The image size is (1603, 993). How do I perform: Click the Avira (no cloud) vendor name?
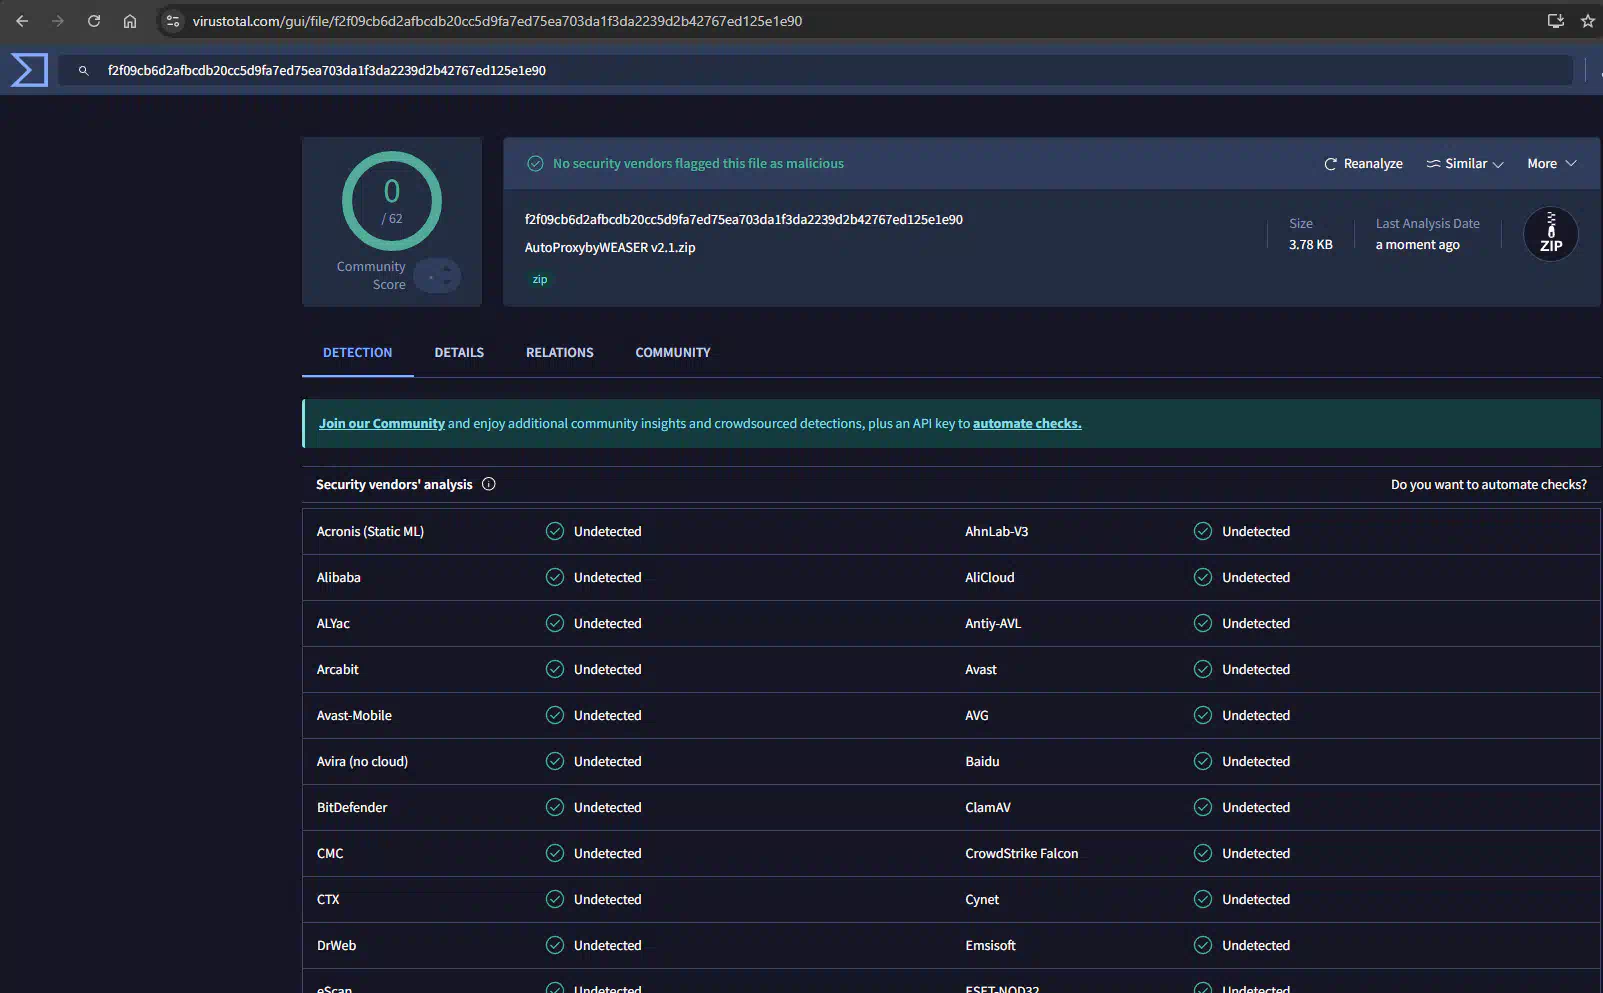(x=362, y=762)
